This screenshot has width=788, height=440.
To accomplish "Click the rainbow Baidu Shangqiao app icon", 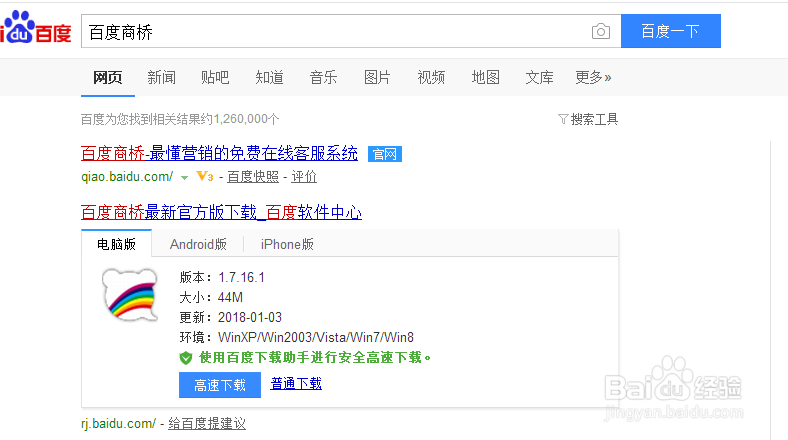I will point(130,295).
